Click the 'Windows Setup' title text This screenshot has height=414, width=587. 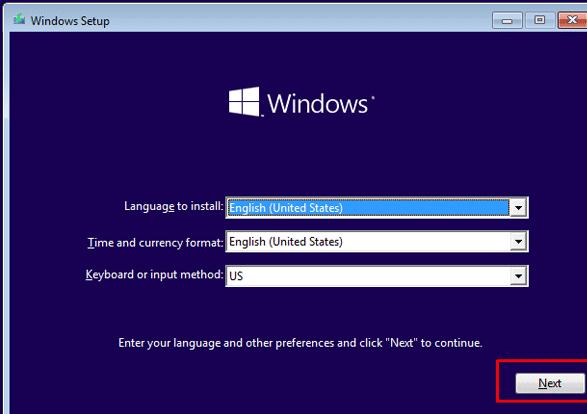click(x=70, y=21)
